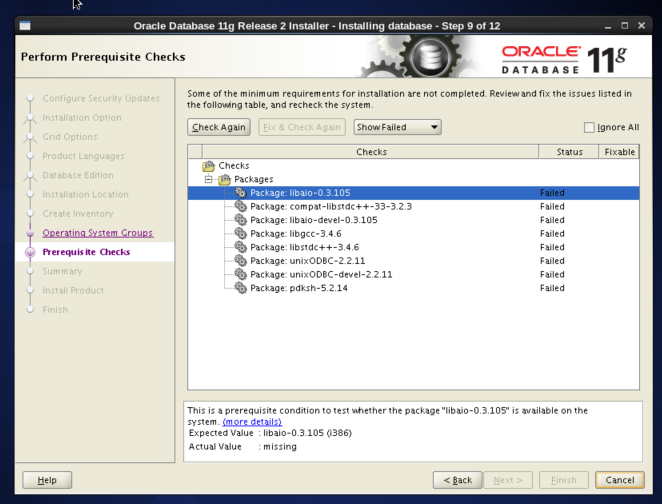Click the icon next to Package: libgcc-3.4.6
The width and height of the screenshot is (662, 504).
240,233
